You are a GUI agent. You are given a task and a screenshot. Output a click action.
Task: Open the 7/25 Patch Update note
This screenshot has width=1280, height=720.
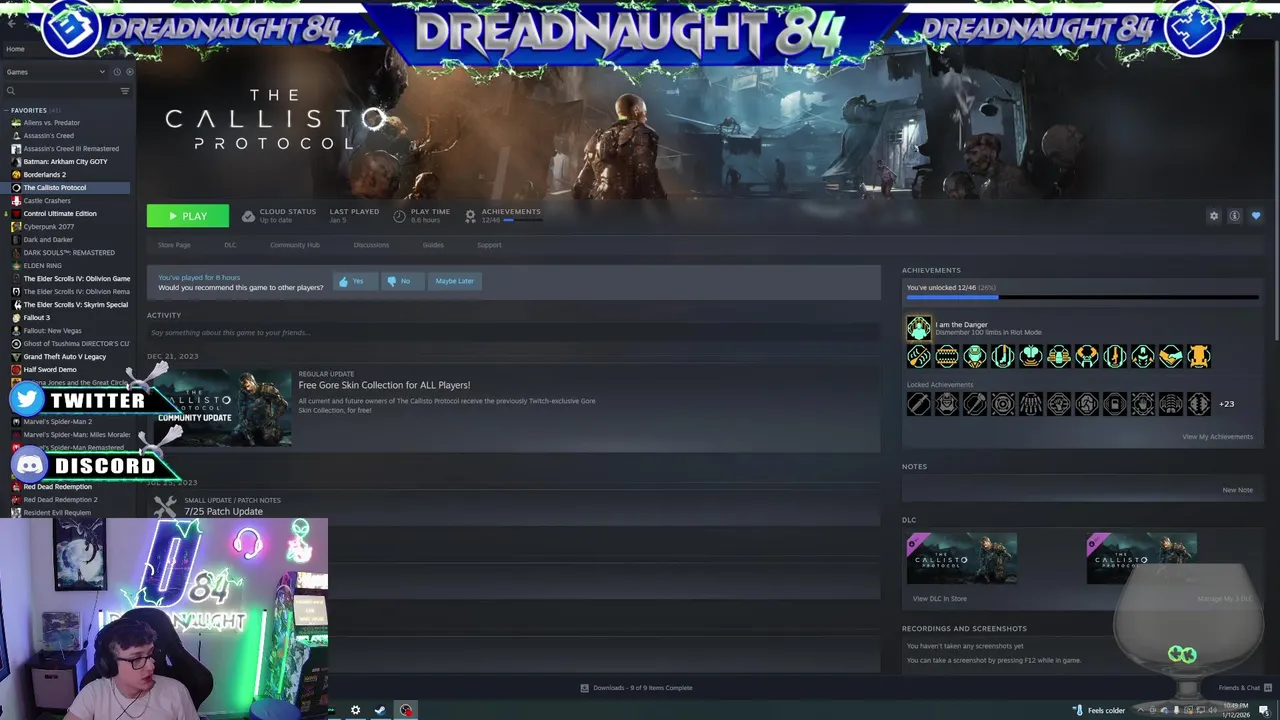coord(223,511)
